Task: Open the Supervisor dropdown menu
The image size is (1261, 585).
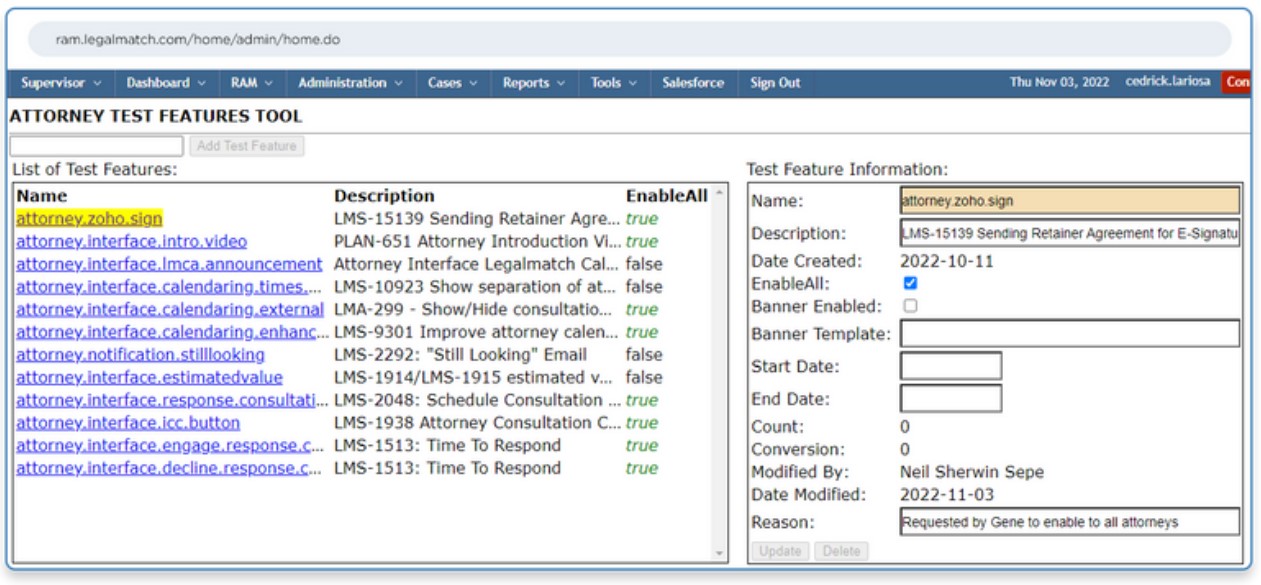Action: [x=61, y=83]
